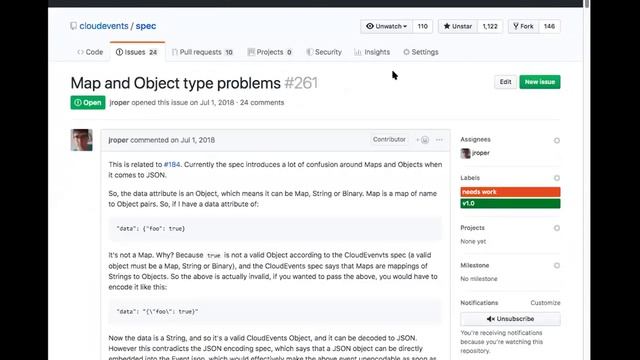The width and height of the screenshot is (640, 360).
Task: Customize notification settings
Action: (x=545, y=303)
